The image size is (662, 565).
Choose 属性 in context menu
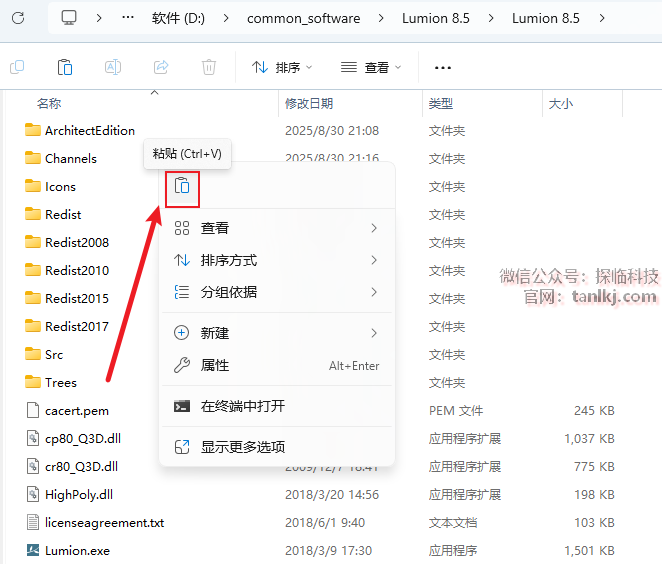277,365
